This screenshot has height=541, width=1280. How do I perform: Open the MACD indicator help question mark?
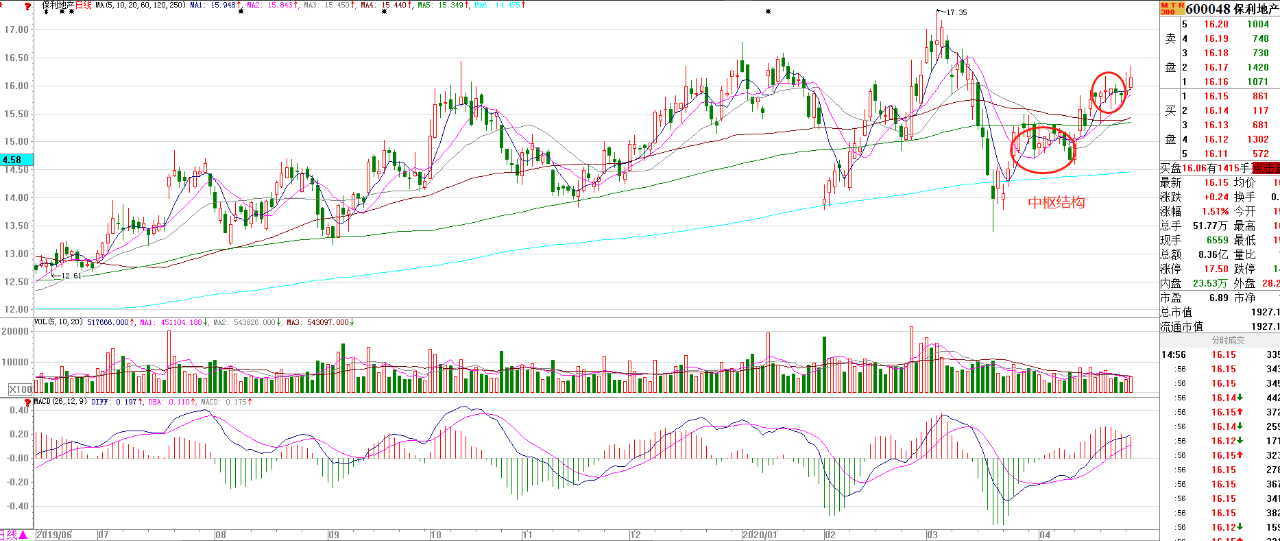point(28,401)
